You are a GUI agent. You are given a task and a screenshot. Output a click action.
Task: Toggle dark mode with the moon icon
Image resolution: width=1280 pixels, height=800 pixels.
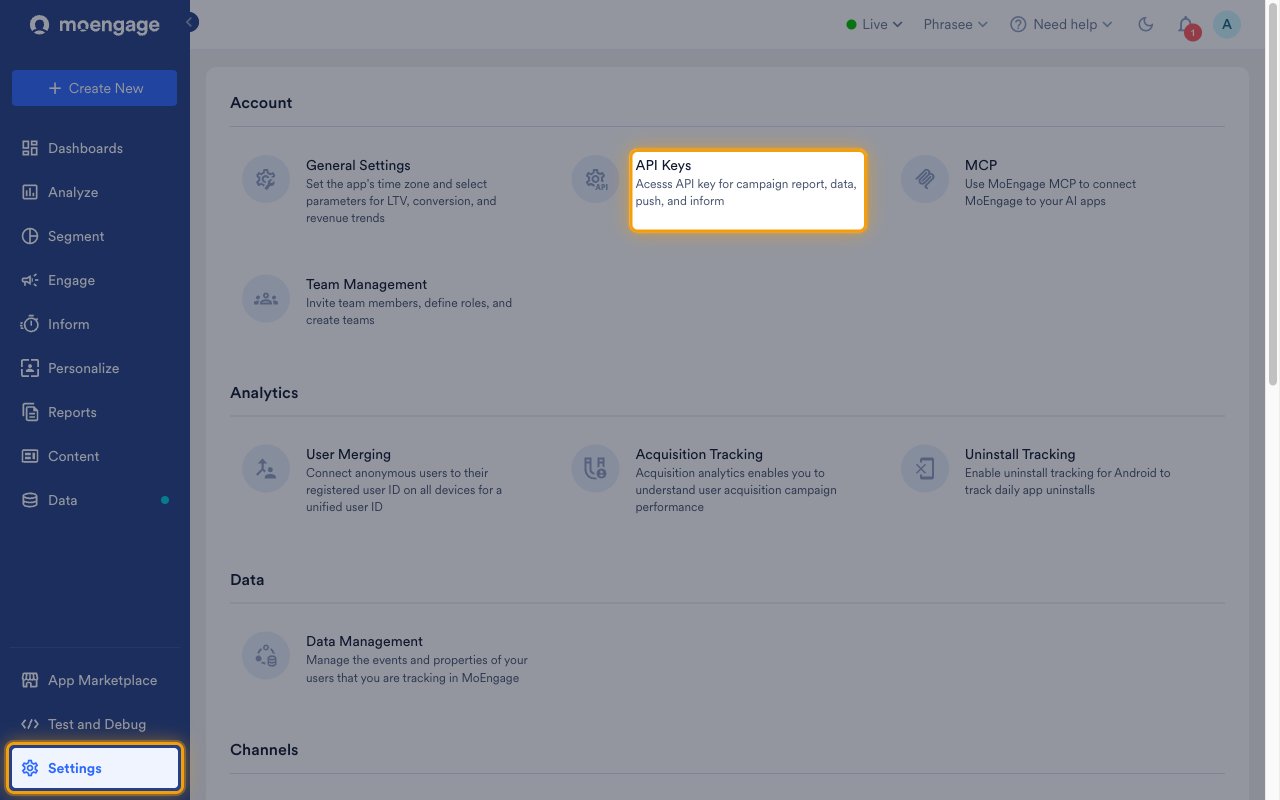1146,24
